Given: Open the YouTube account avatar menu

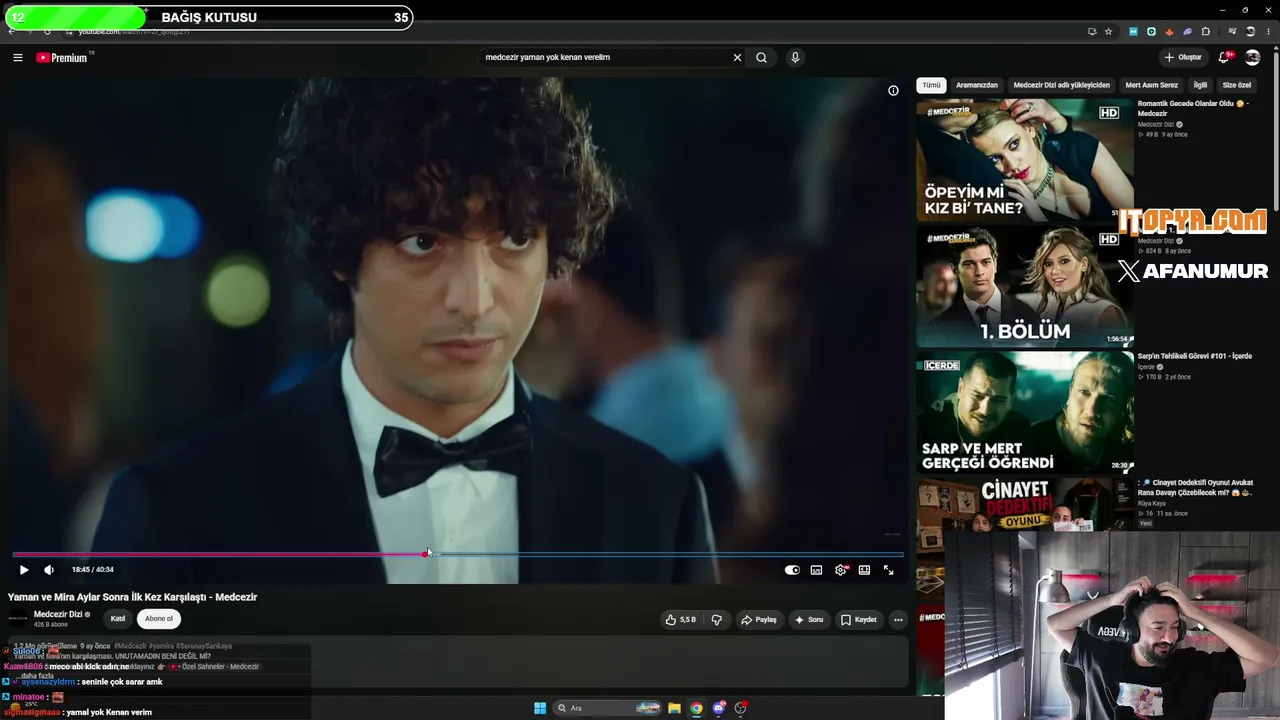Looking at the screenshot, I should point(1252,57).
